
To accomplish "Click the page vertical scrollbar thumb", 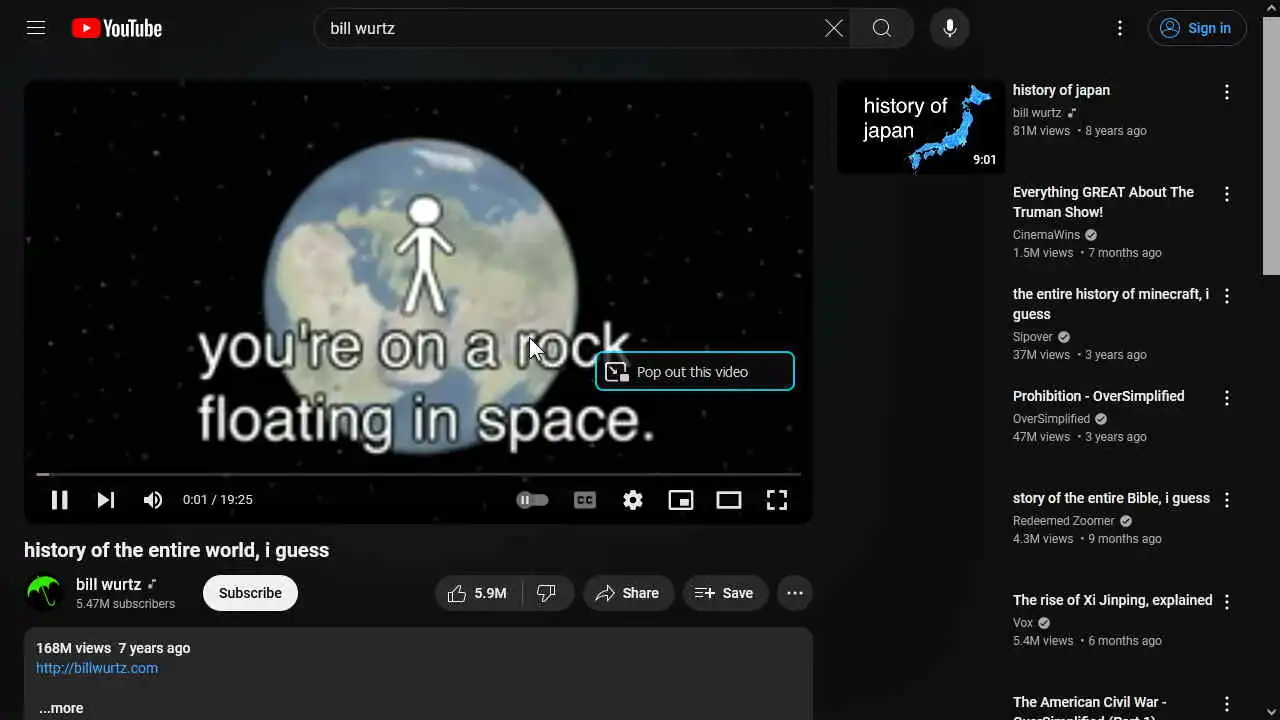I will tap(1271, 146).
